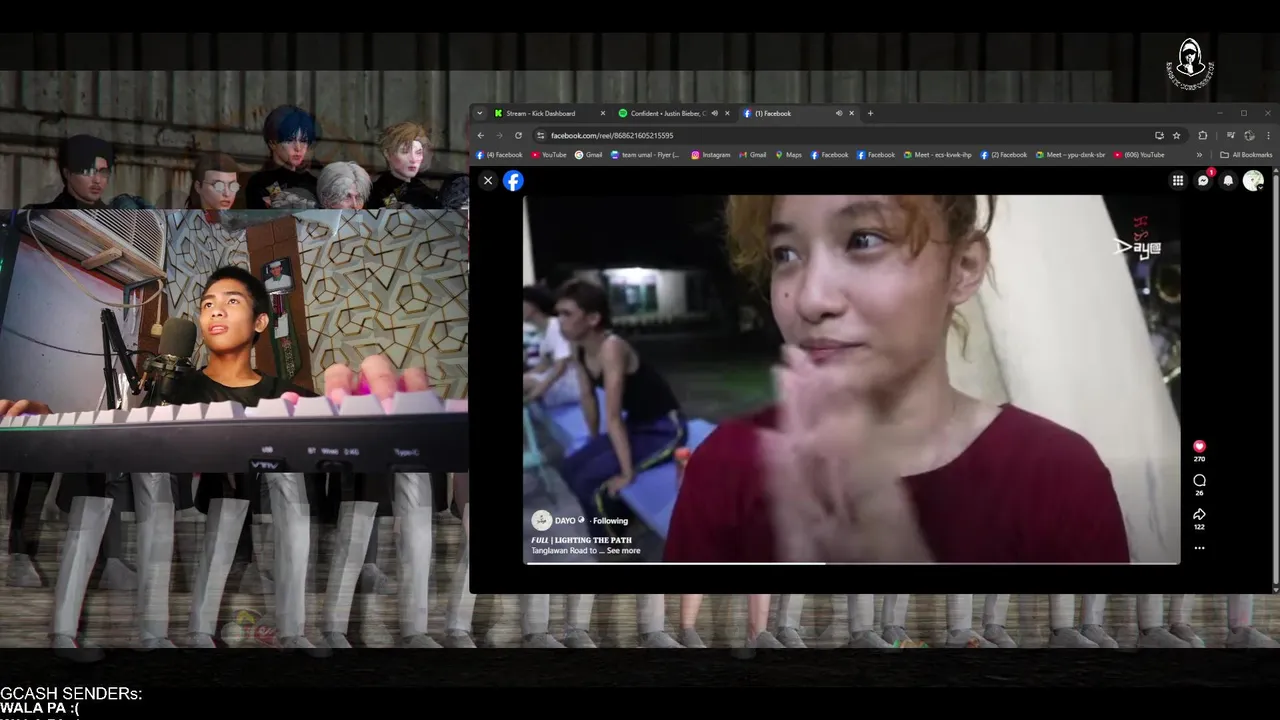Click the 'GCASH SENDERs:' overlay text

tap(71, 694)
